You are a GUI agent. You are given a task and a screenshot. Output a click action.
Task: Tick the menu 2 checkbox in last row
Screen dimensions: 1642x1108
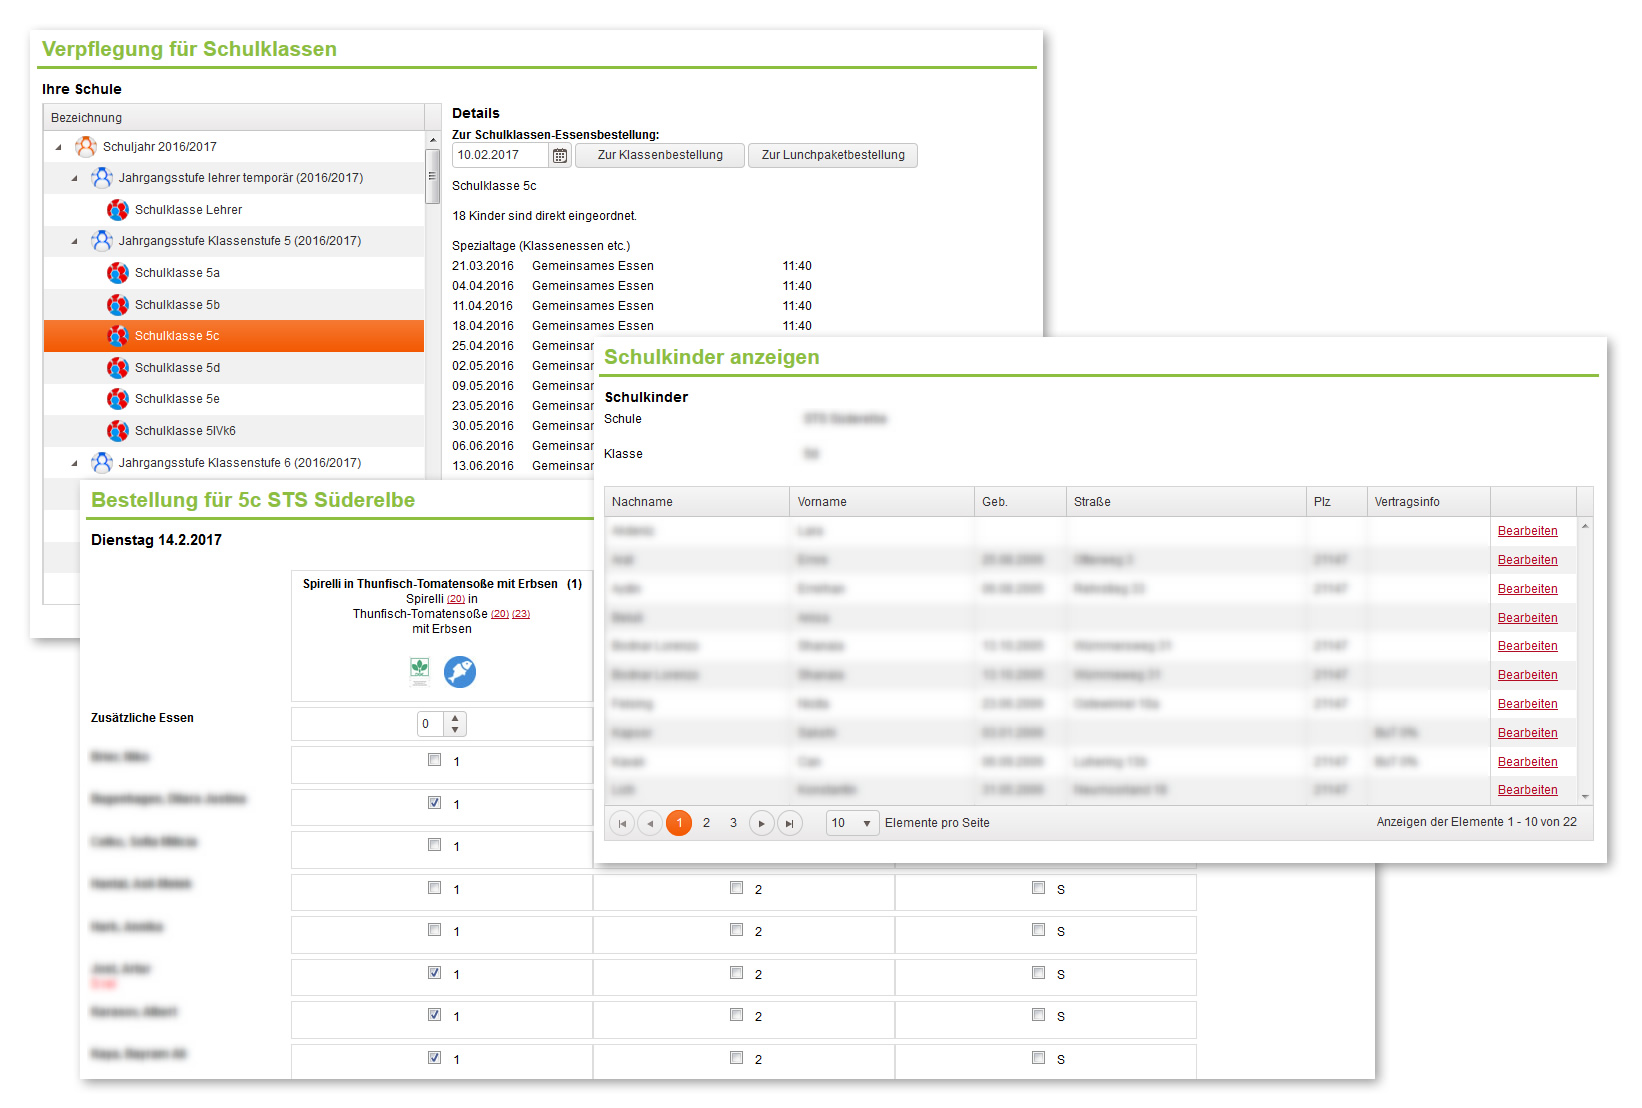tap(736, 1057)
